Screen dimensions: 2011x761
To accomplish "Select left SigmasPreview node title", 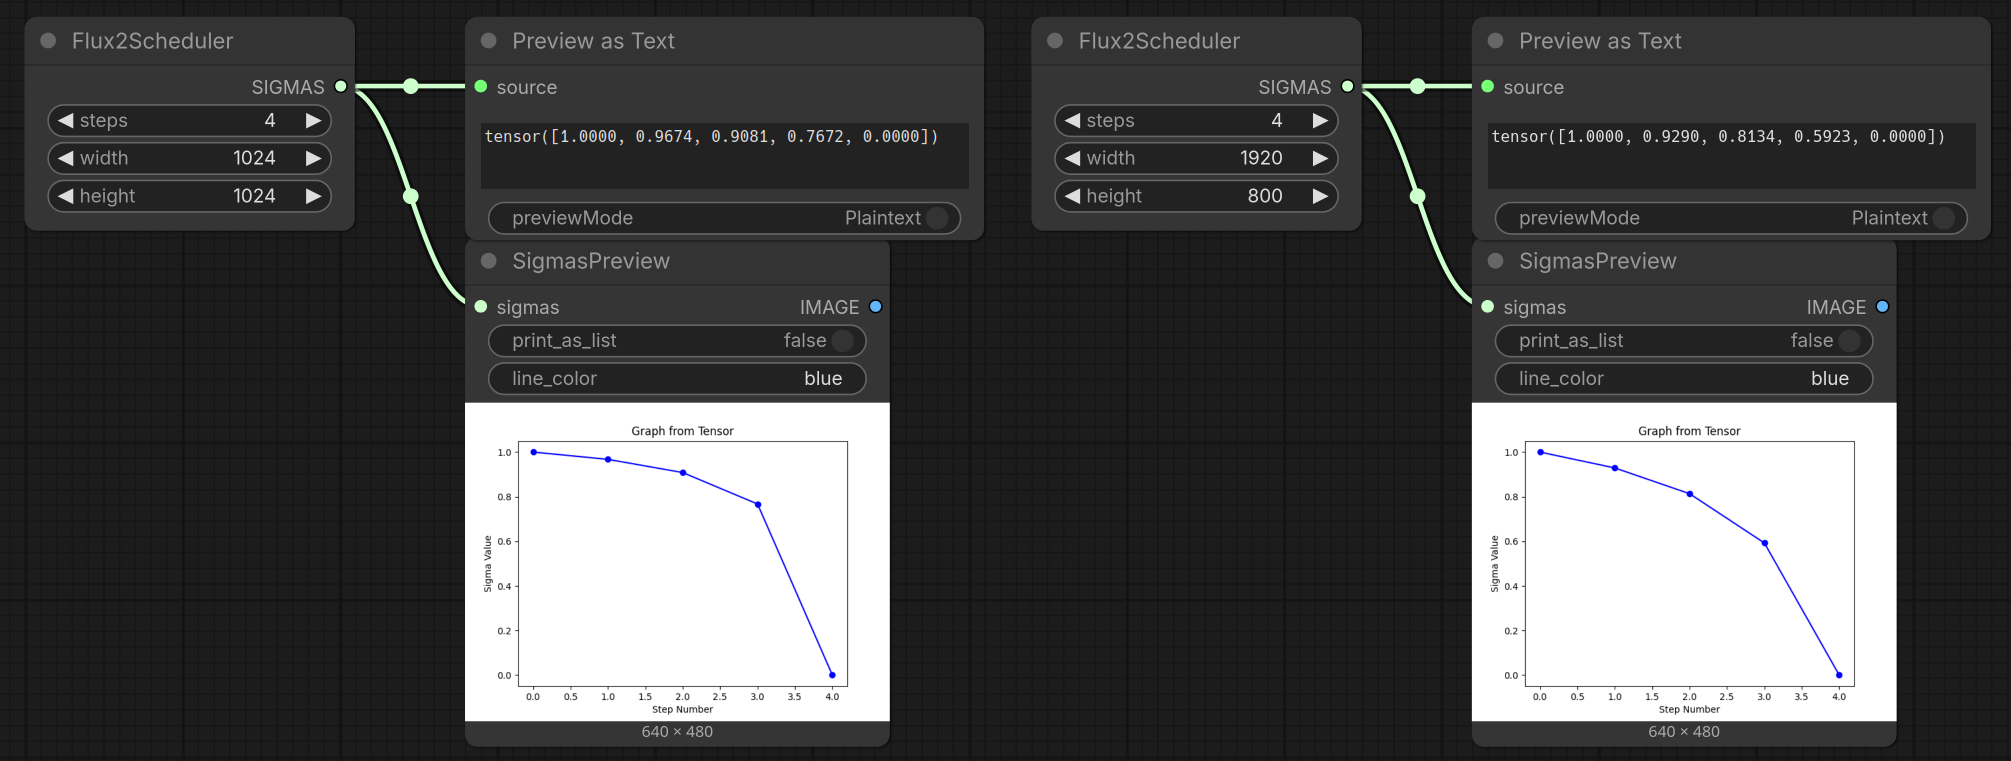I will [591, 261].
